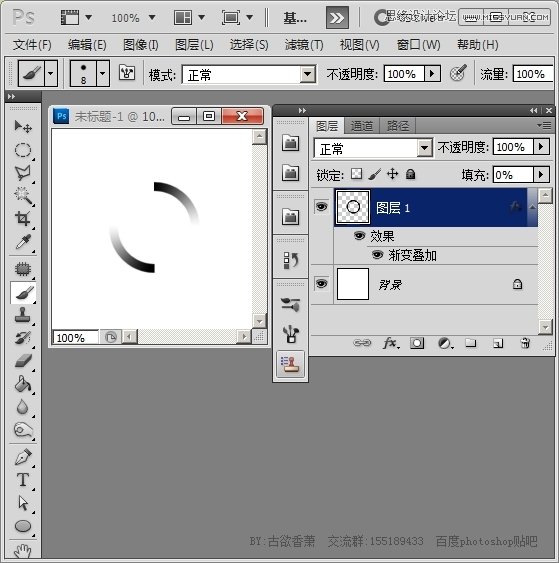Viewport: 559px width, 563px height.
Task: Open options bar 不透明度 slider arrow
Action: (432, 74)
